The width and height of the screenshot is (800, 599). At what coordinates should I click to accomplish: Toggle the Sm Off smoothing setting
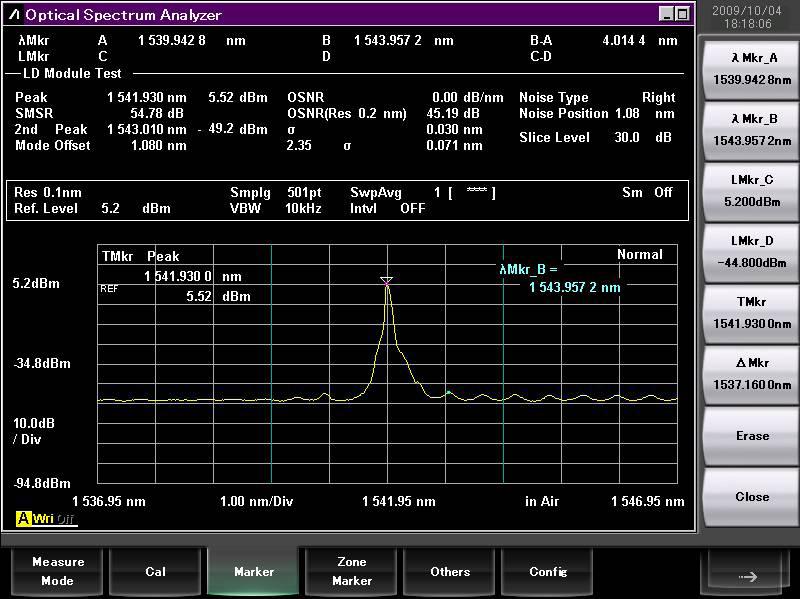(647, 192)
